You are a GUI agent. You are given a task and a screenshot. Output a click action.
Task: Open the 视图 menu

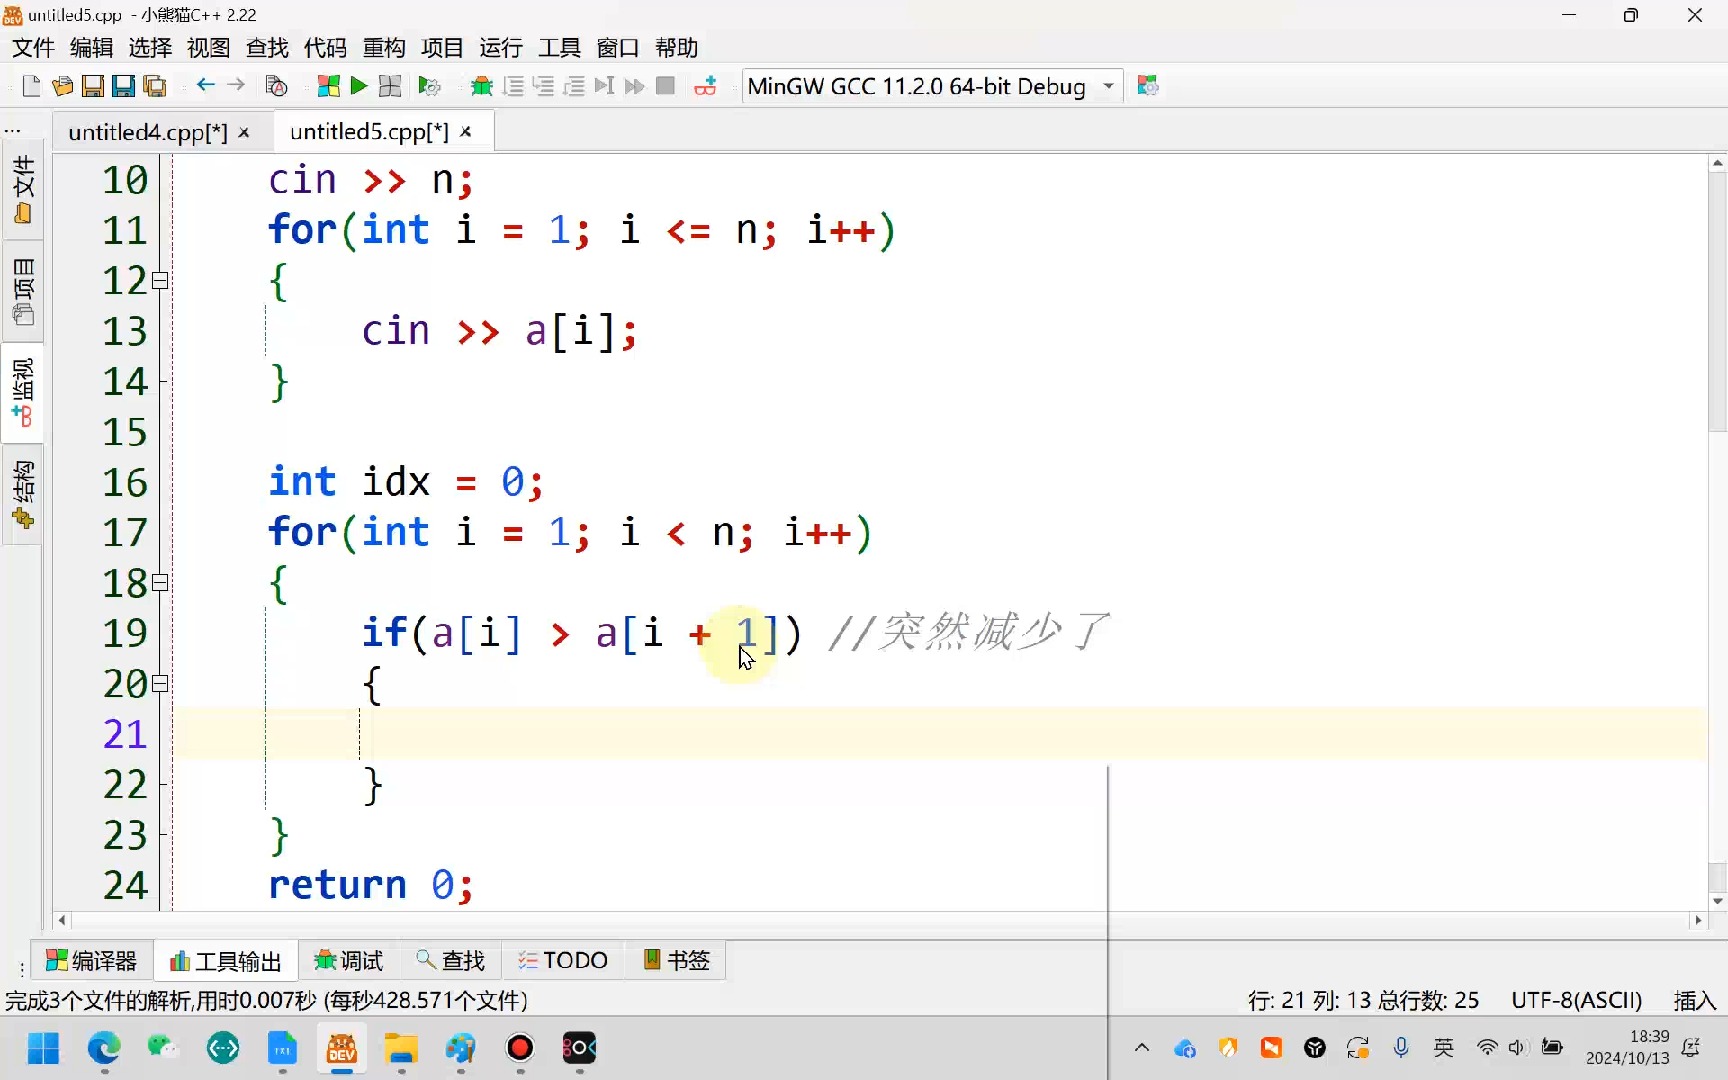(x=209, y=48)
